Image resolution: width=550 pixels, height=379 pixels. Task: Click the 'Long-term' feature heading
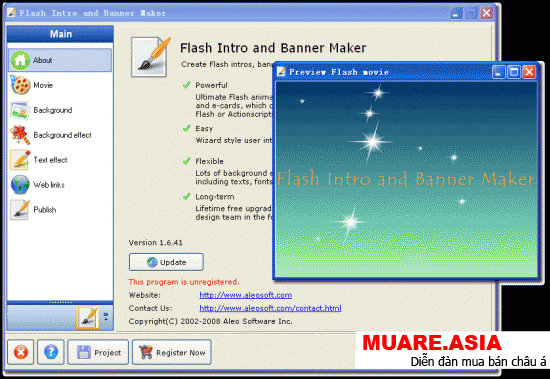click(215, 197)
